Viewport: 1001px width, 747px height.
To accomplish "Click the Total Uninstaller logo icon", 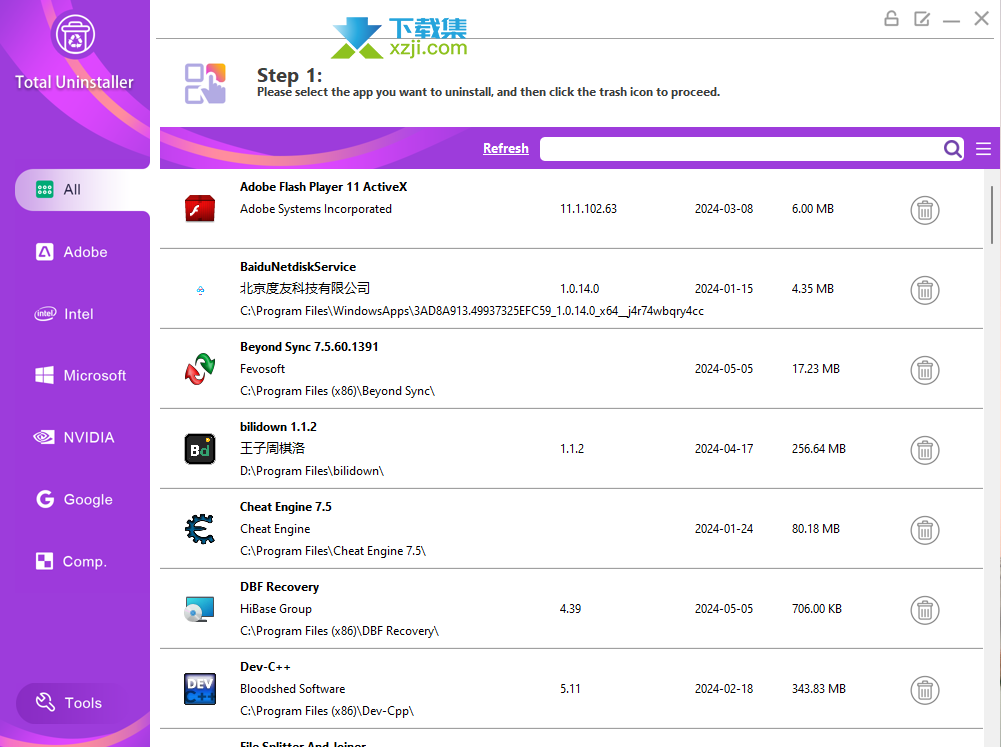I will tap(75, 36).
